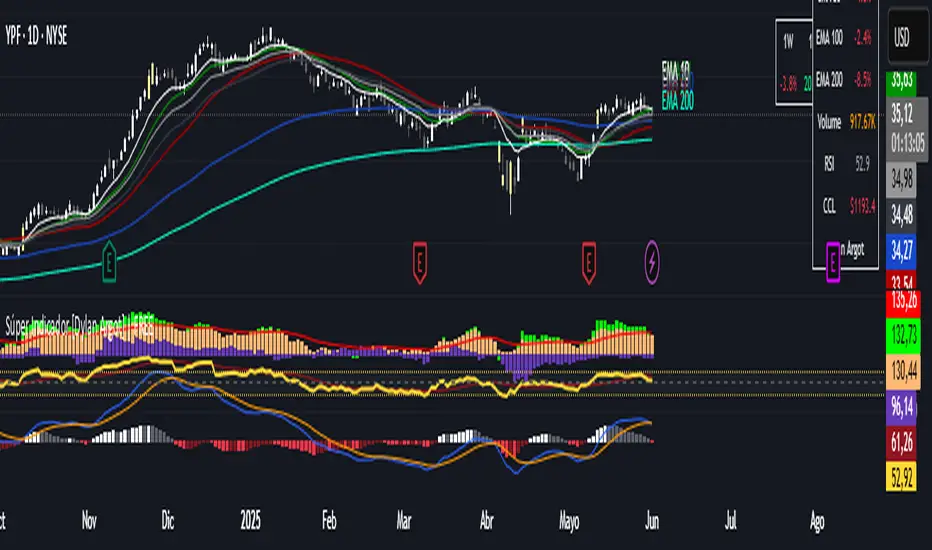Click the green 132,73 indicator value label
Viewport: 932px width, 550px height.
click(903, 335)
